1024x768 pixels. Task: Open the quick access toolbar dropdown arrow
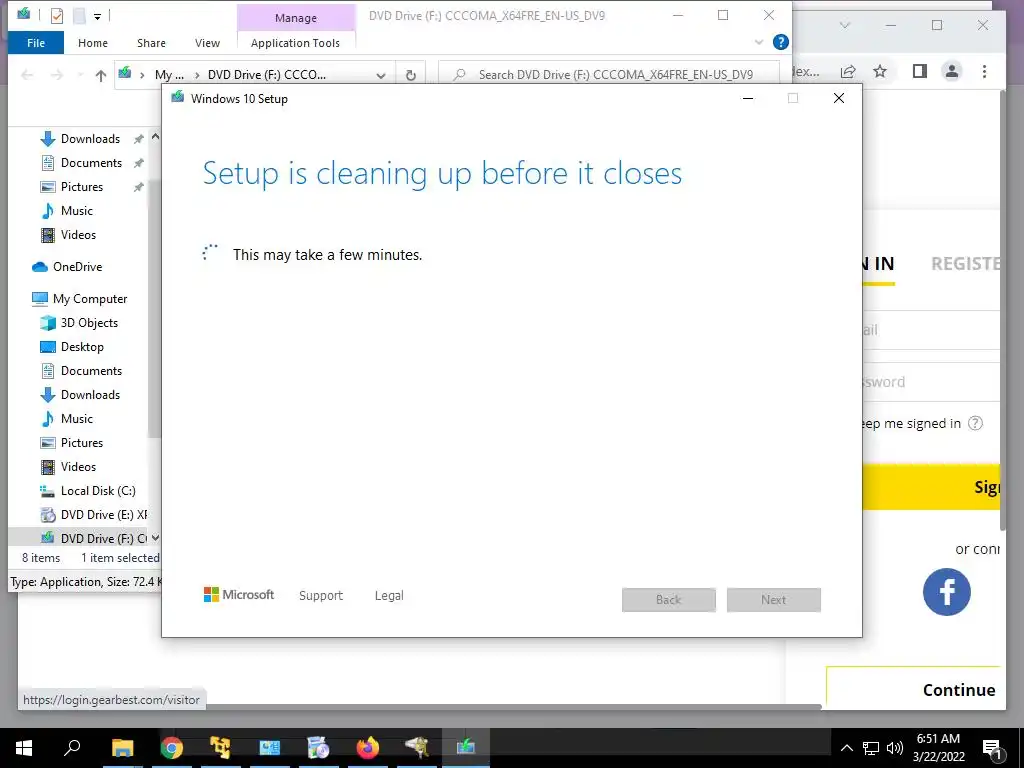pyautogui.click(x=97, y=16)
